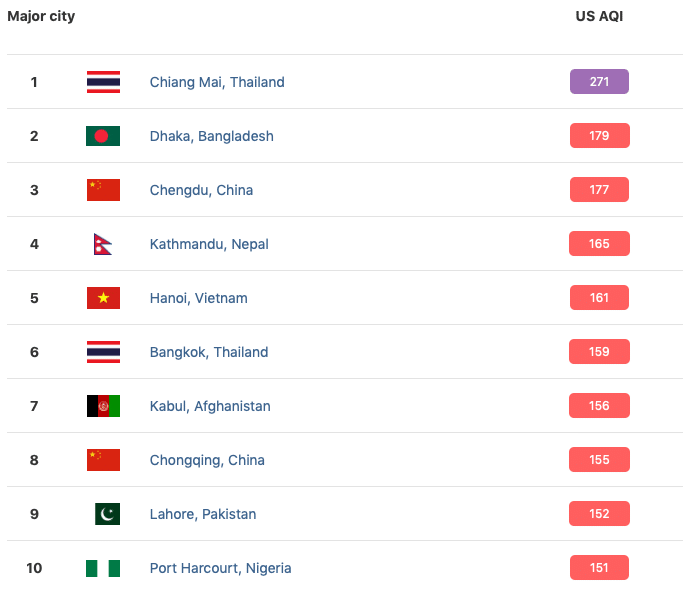Click the Bangladesh flag icon
Viewport: 683px width, 593px height.
tap(103, 136)
